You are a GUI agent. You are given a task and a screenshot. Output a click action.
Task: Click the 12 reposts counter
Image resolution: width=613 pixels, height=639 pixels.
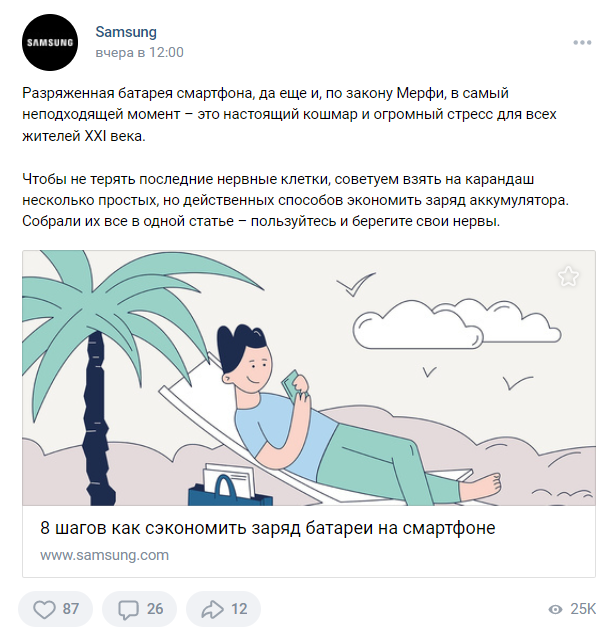tap(239, 609)
